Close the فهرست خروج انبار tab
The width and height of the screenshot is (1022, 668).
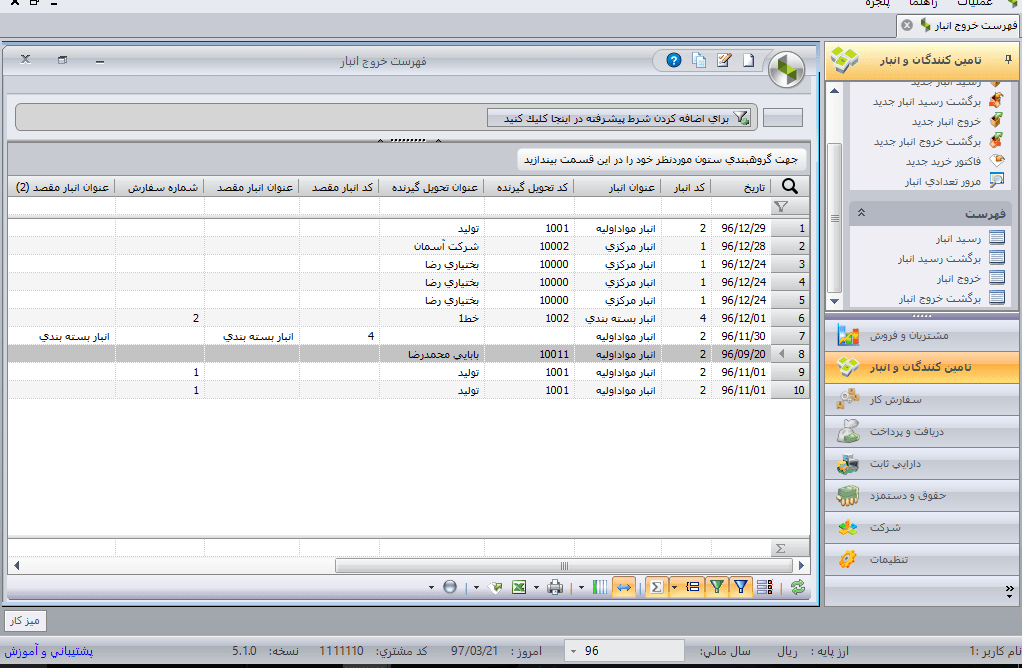pos(907,25)
